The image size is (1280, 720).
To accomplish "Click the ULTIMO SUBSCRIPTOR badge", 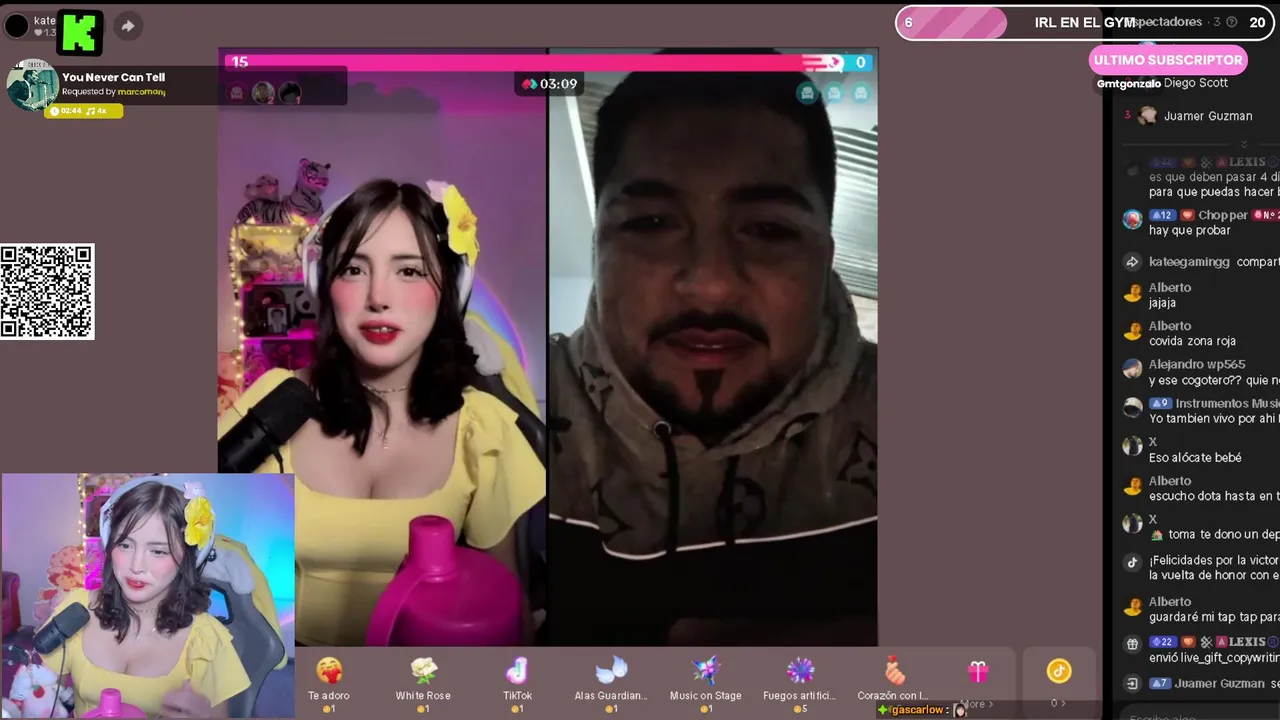I will (1168, 60).
